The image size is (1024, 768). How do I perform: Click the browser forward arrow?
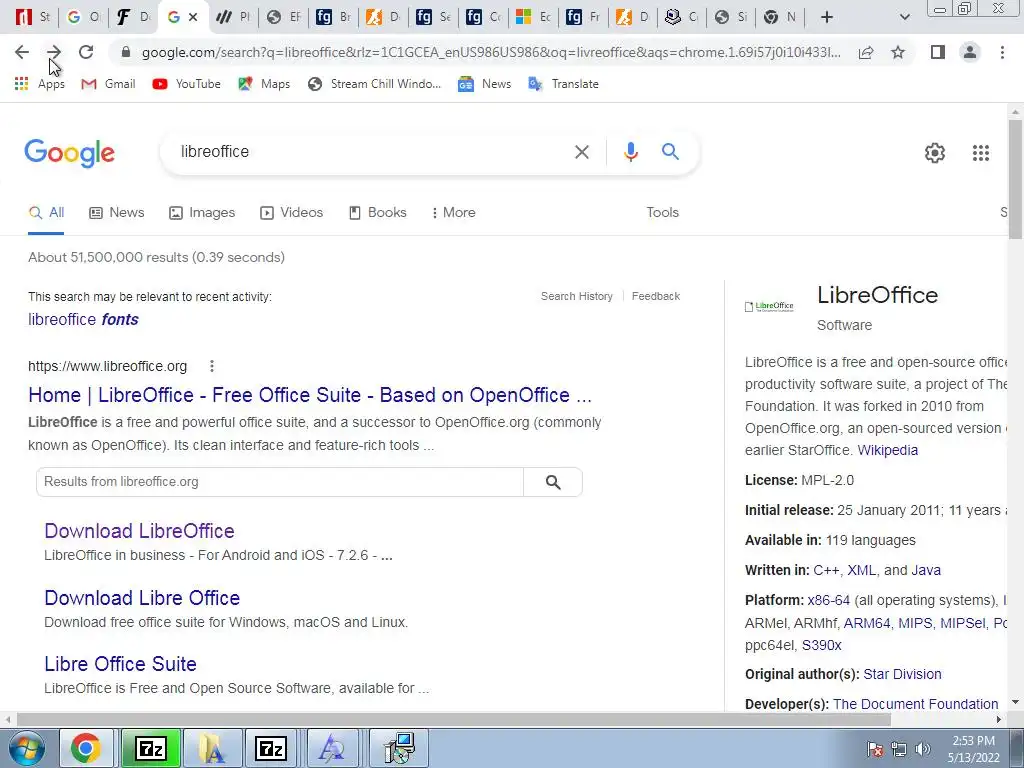pyautogui.click(x=54, y=52)
